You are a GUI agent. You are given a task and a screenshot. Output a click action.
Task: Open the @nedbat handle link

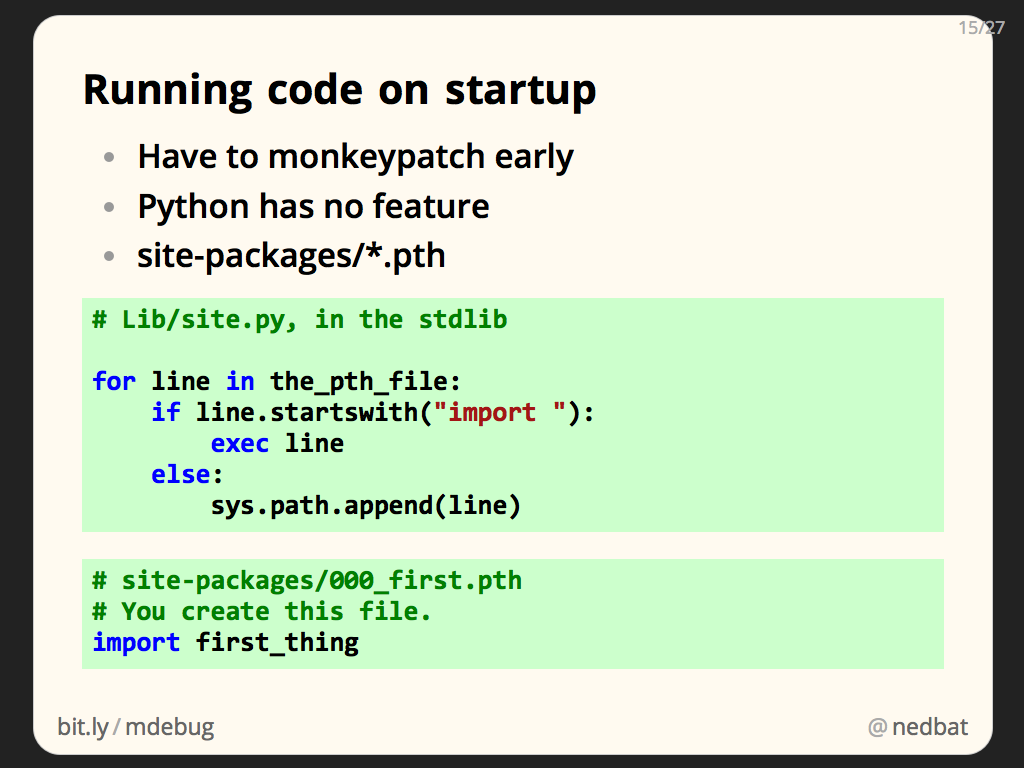(918, 727)
